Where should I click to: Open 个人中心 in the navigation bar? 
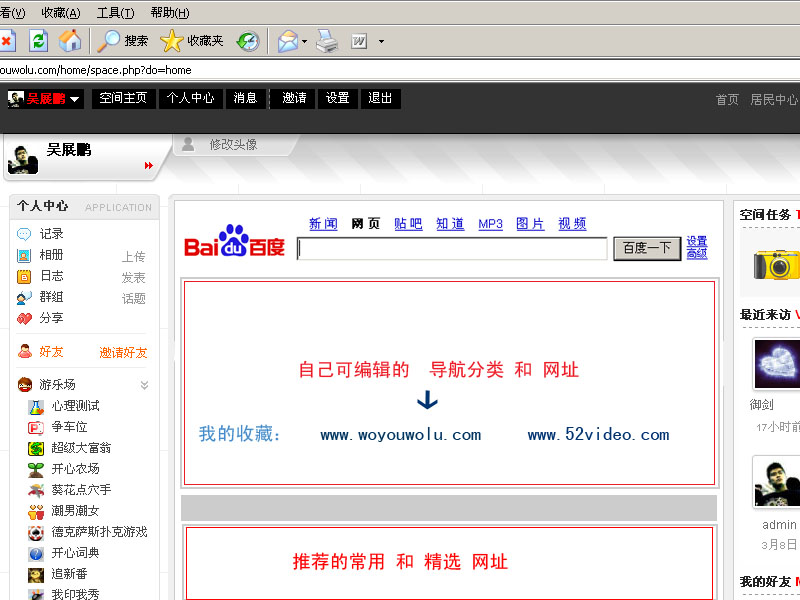(x=191, y=98)
